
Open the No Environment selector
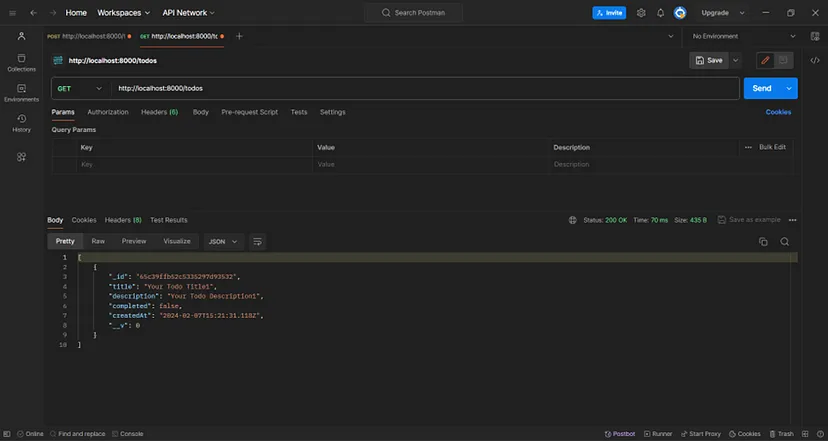[744, 36]
